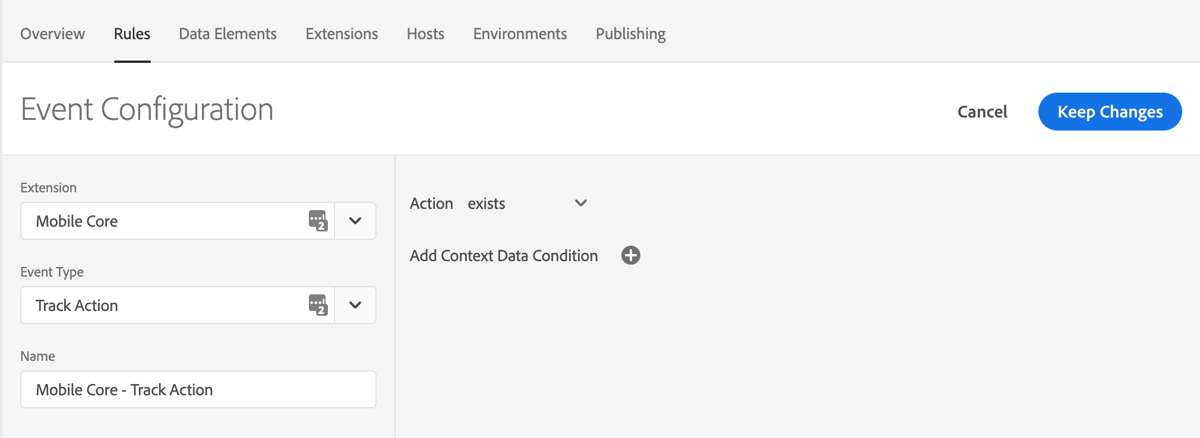Screen dimensions: 1200x438
Task: Navigate to the Environments tab
Action: point(520,34)
